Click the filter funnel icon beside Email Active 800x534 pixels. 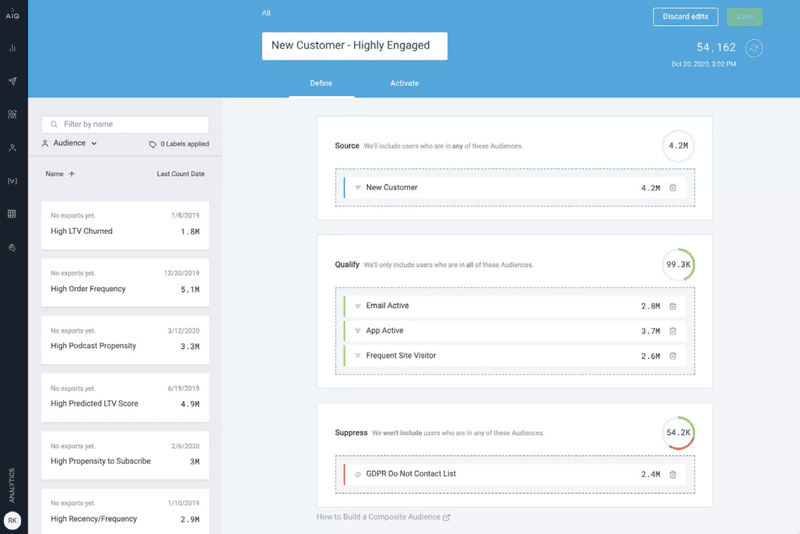coord(358,306)
